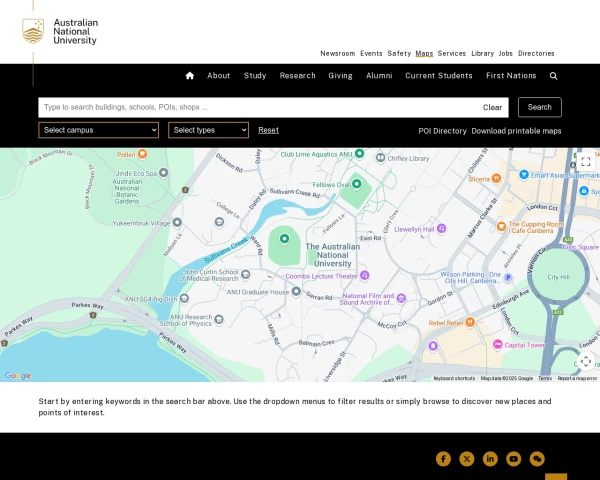Go to the home page icon
The image size is (600, 480).
(189, 76)
